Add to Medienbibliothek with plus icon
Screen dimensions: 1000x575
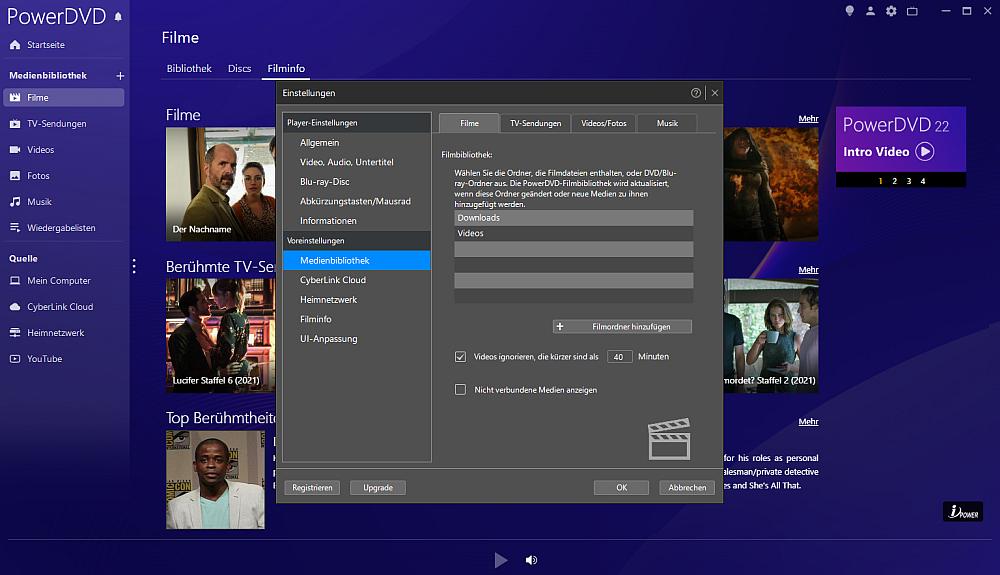[x=120, y=76]
